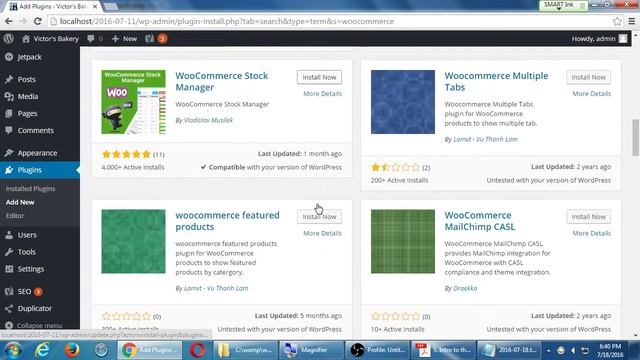Viewport: 640px width, 360px height.
Task: Click the plaid MailChimp CASL thumbnail
Action: (x=403, y=242)
